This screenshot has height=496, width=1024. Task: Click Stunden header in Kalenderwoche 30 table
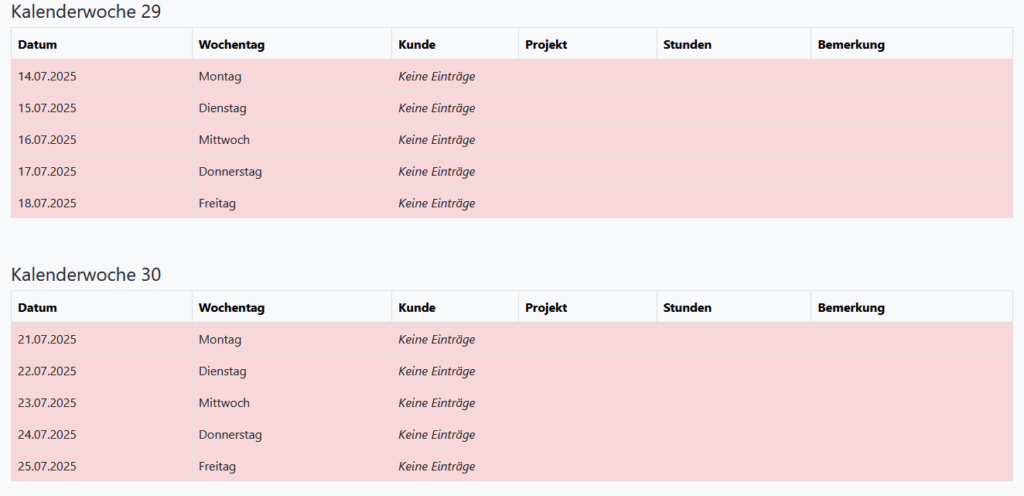(x=687, y=308)
